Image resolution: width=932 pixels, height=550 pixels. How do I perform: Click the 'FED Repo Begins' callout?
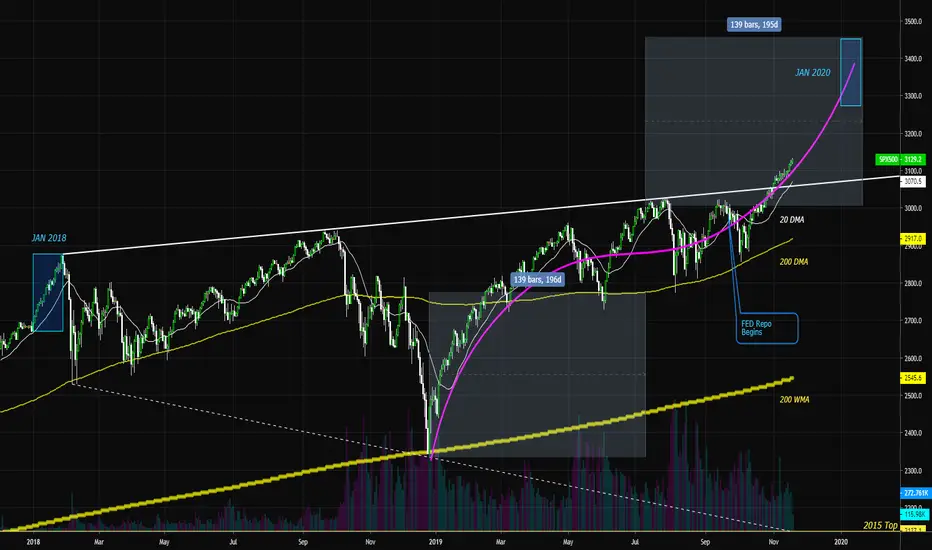pyautogui.click(x=767, y=328)
